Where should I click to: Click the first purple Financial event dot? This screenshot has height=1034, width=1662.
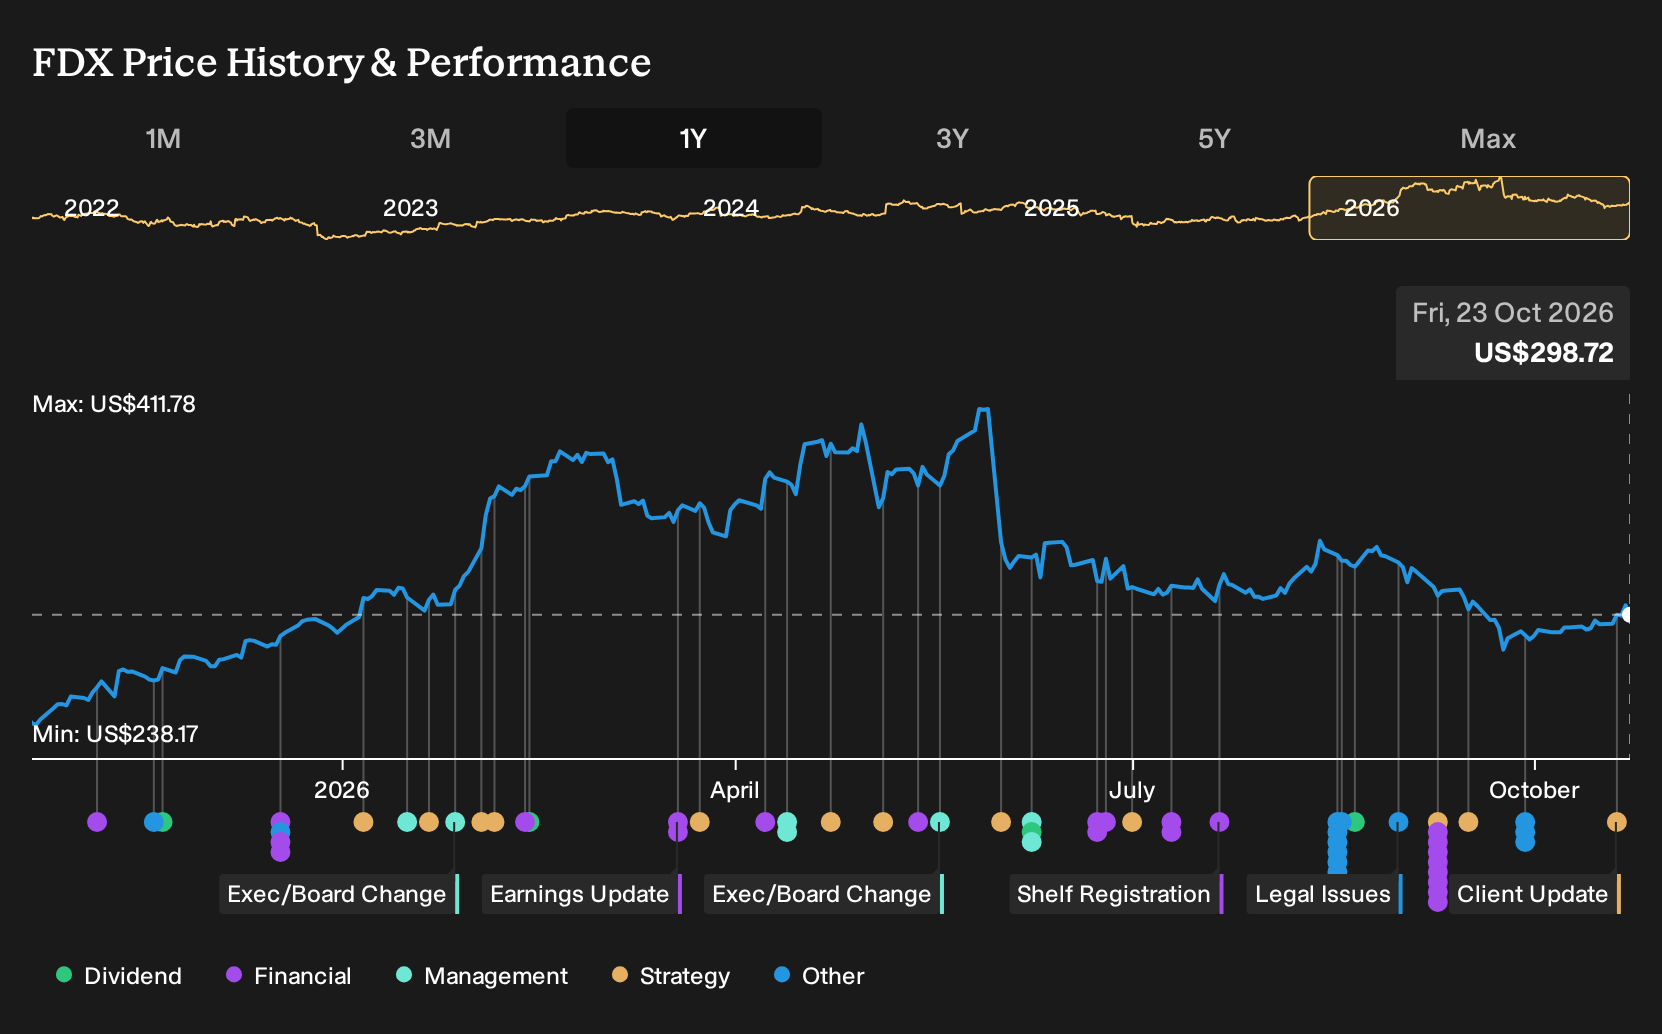point(97,822)
